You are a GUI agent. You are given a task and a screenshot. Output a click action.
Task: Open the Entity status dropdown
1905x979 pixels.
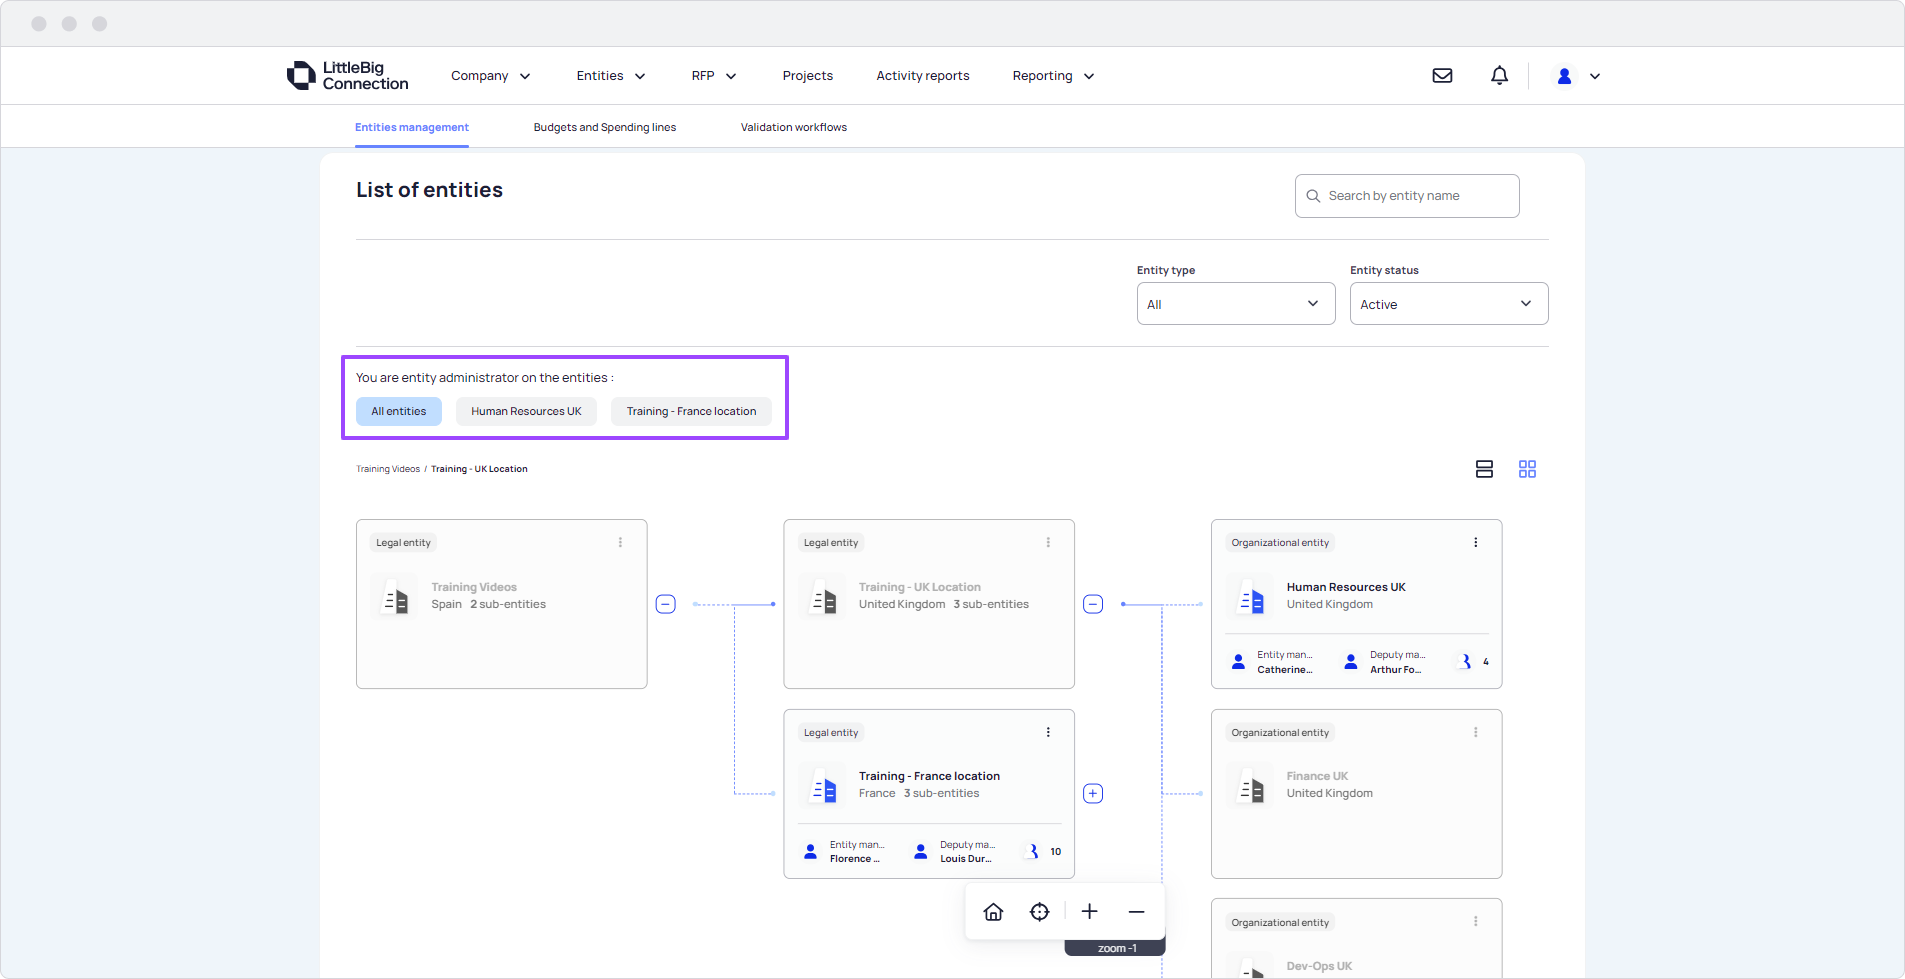pos(1449,304)
